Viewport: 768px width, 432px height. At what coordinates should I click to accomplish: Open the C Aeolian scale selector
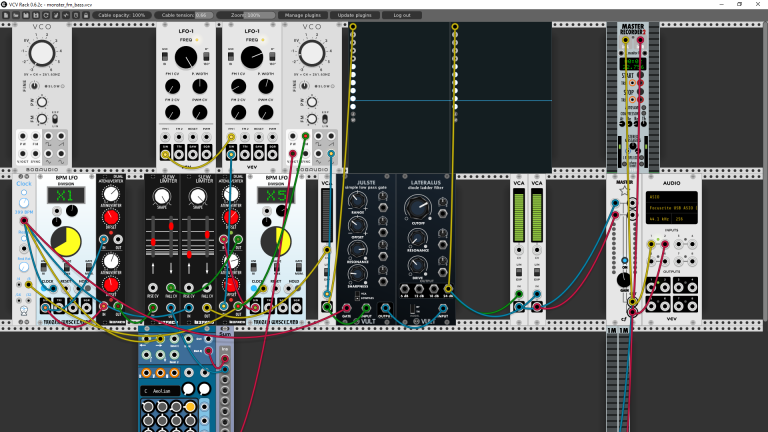click(x=160, y=391)
